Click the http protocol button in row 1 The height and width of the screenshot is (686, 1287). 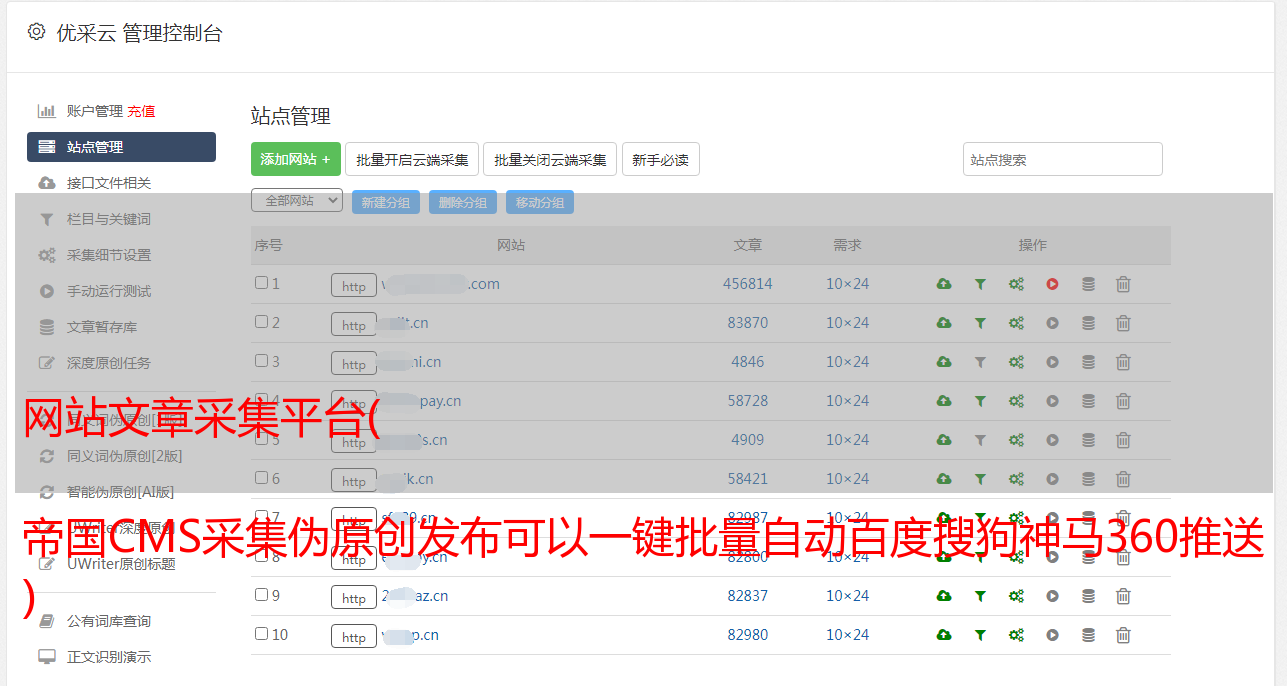click(354, 286)
